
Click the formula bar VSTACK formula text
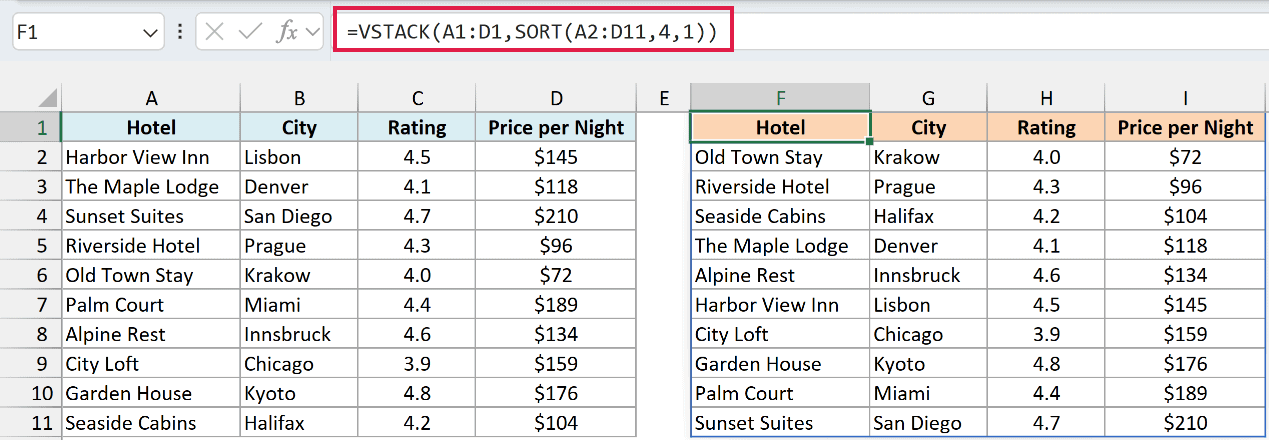pos(532,32)
